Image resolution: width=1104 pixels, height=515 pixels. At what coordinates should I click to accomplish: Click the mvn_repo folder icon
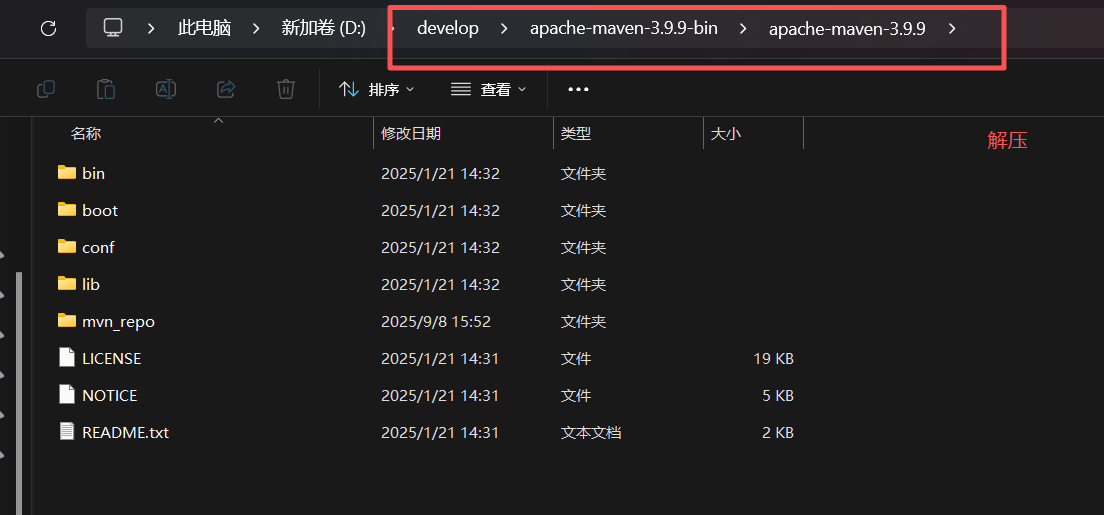[x=67, y=321]
